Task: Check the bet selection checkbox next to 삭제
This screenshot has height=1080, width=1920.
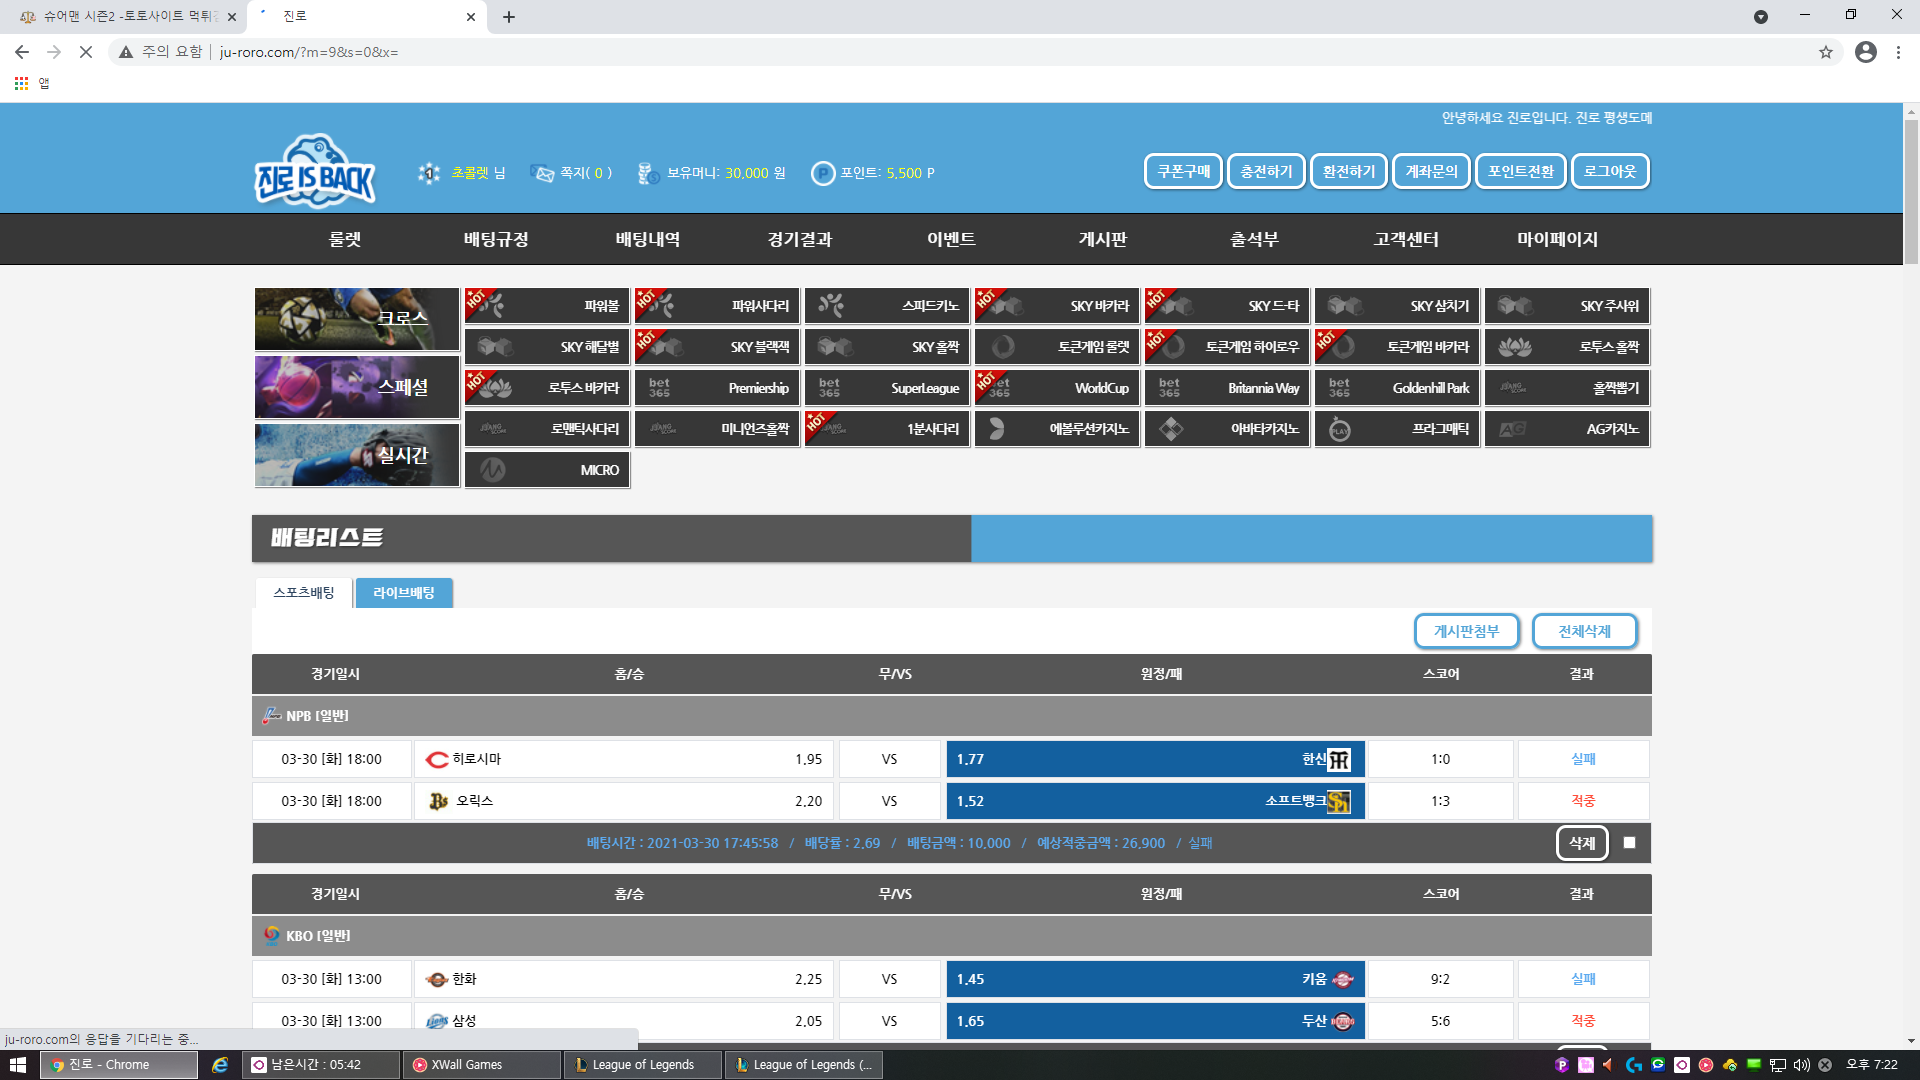Action: pyautogui.click(x=1629, y=843)
